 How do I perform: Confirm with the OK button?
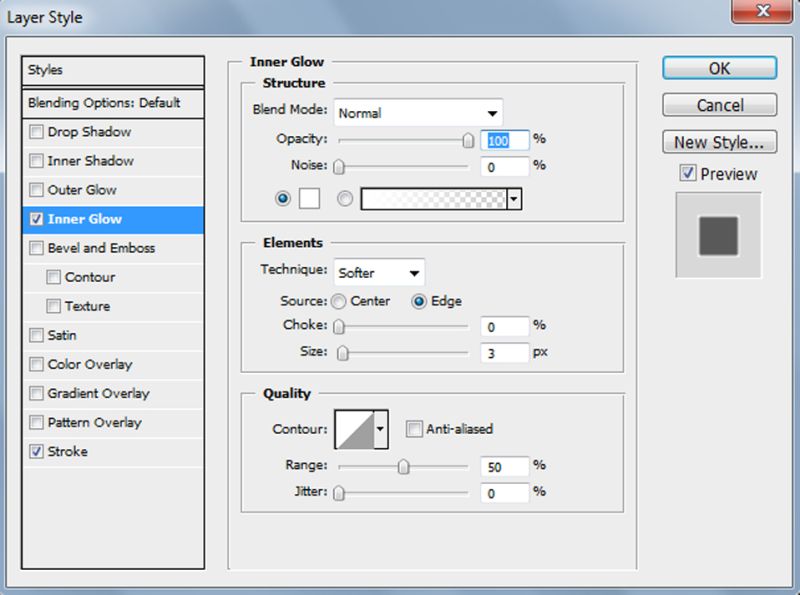click(719, 68)
